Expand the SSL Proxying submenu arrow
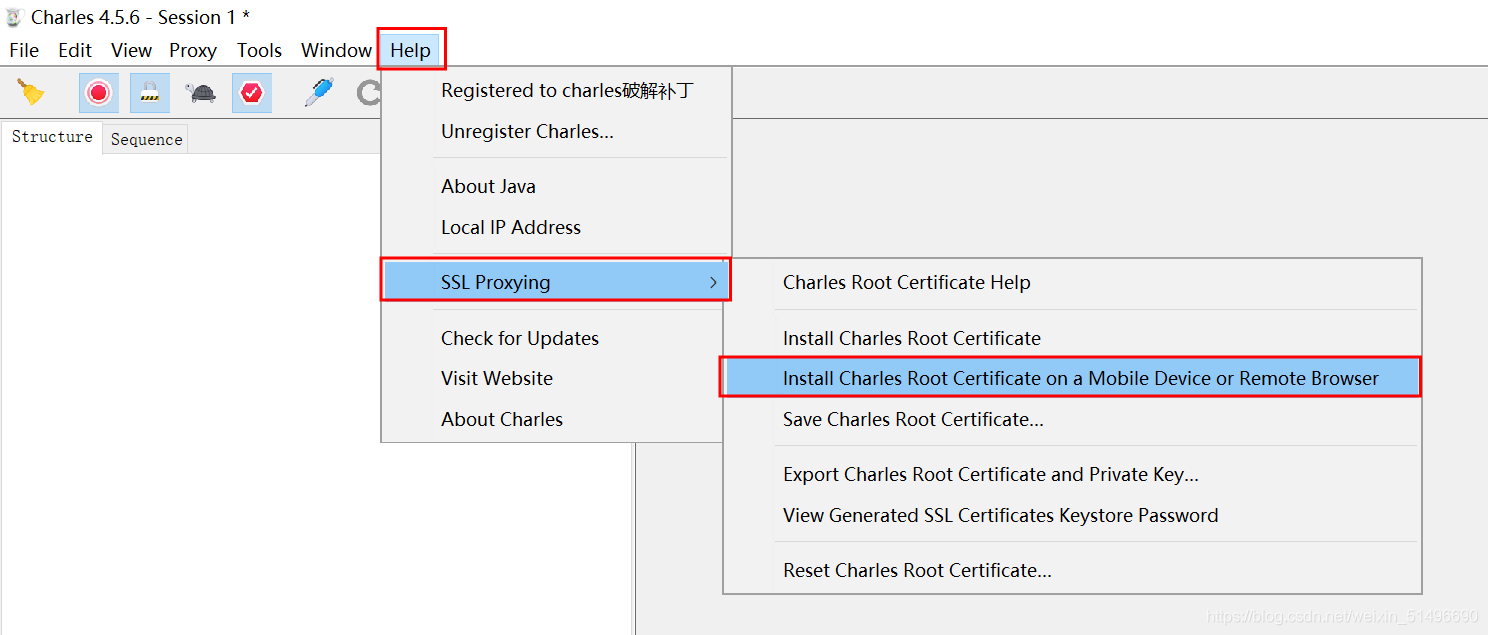 [713, 283]
